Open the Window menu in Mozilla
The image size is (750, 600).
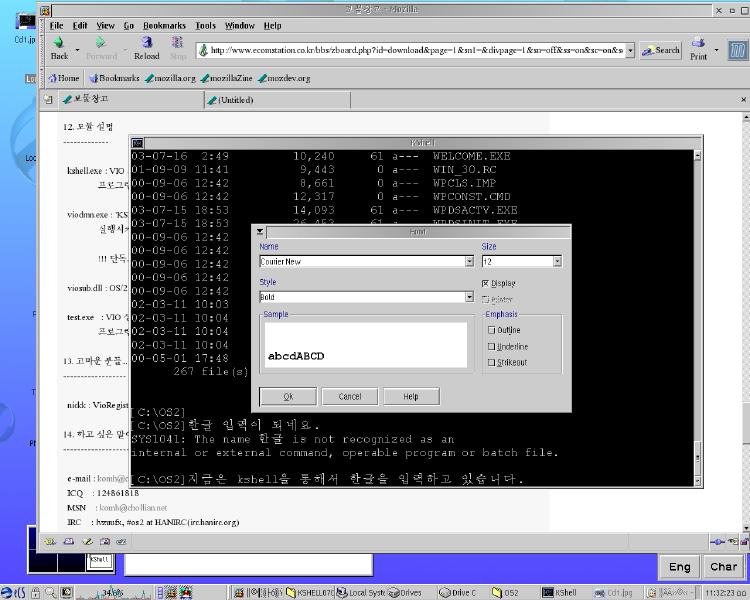[x=240, y=26]
